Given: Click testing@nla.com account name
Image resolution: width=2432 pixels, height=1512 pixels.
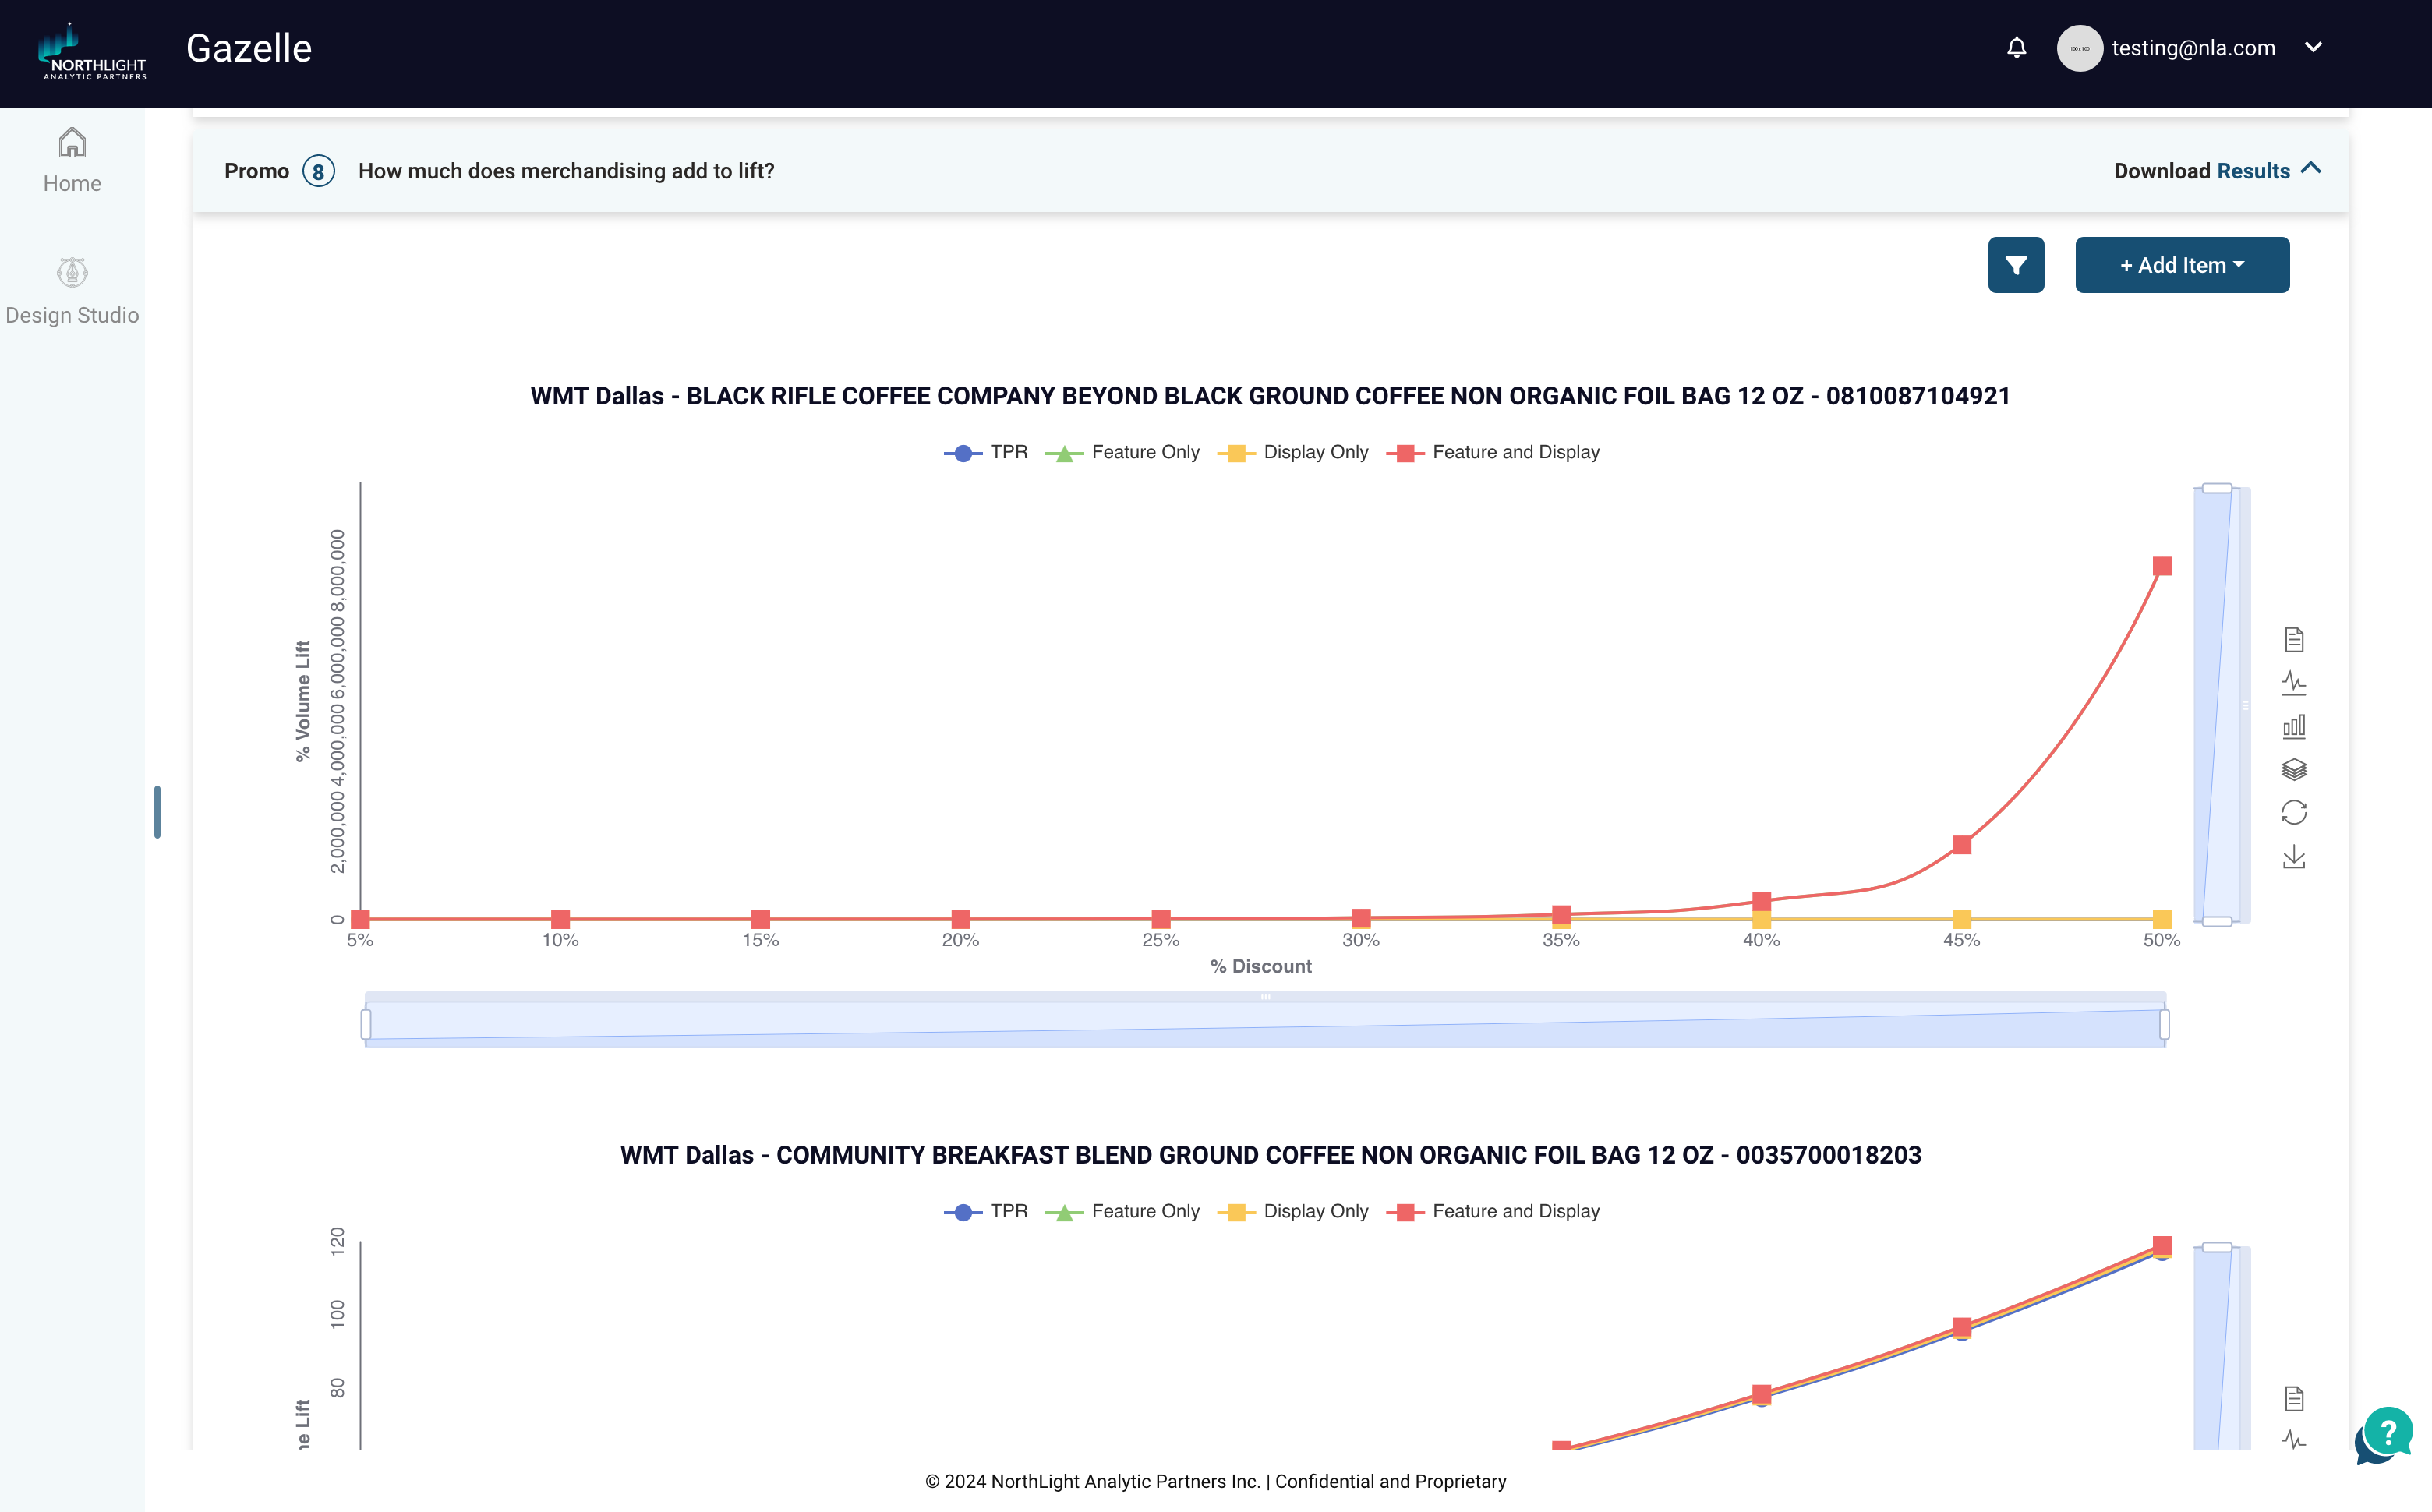Looking at the screenshot, I should coord(2193,48).
